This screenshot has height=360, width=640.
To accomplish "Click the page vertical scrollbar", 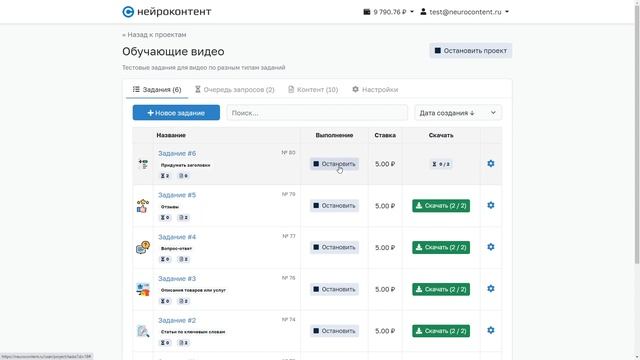I will point(637,135).
